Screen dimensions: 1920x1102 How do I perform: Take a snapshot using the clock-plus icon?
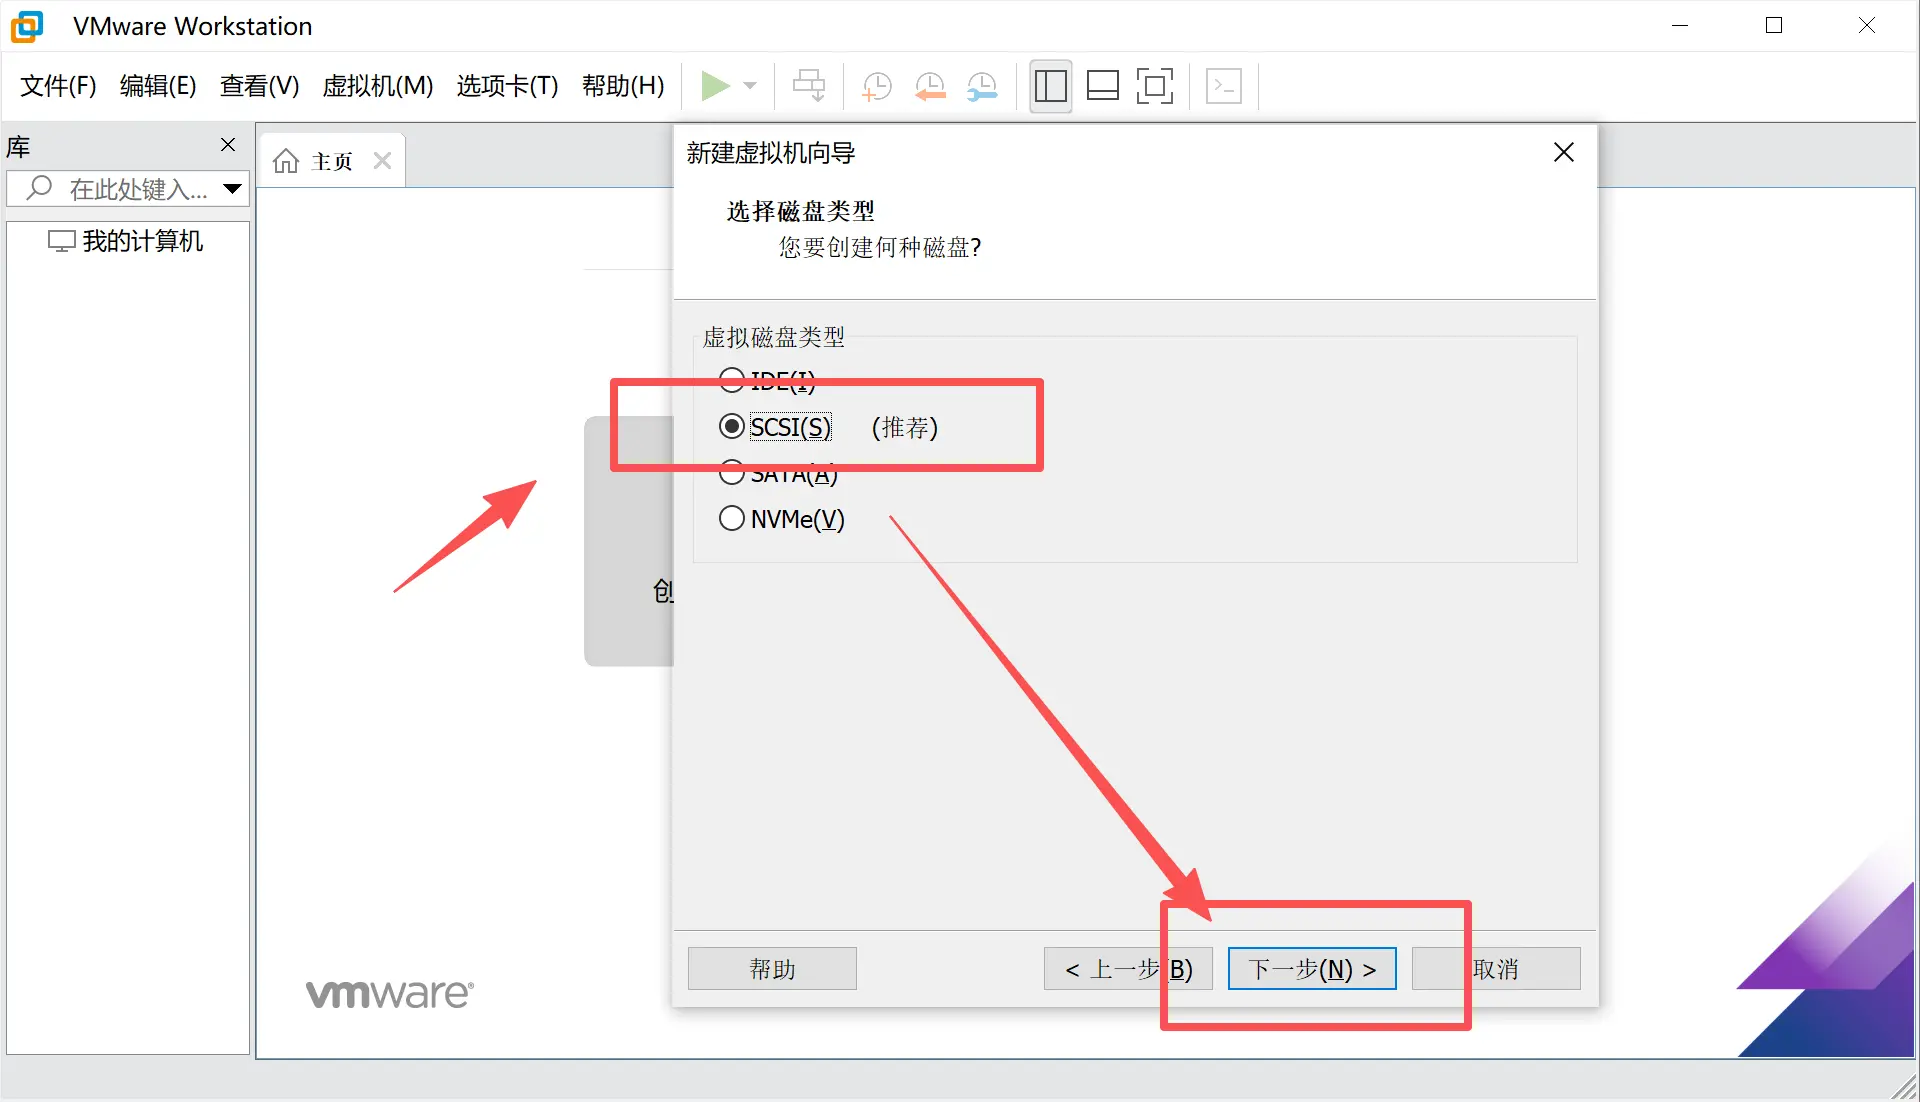[x=876, y=86]
